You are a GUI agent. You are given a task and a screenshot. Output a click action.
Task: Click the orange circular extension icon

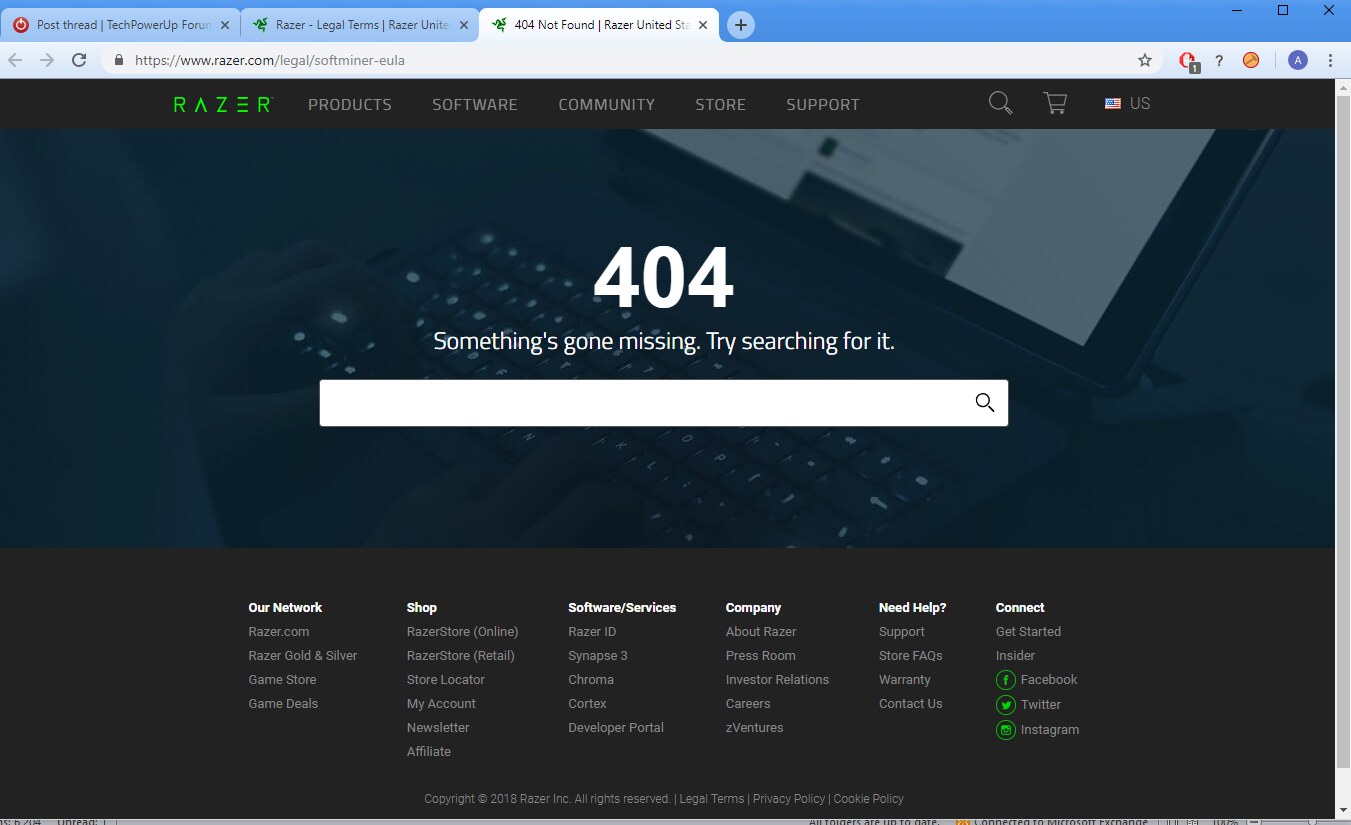pos(1251,60)
